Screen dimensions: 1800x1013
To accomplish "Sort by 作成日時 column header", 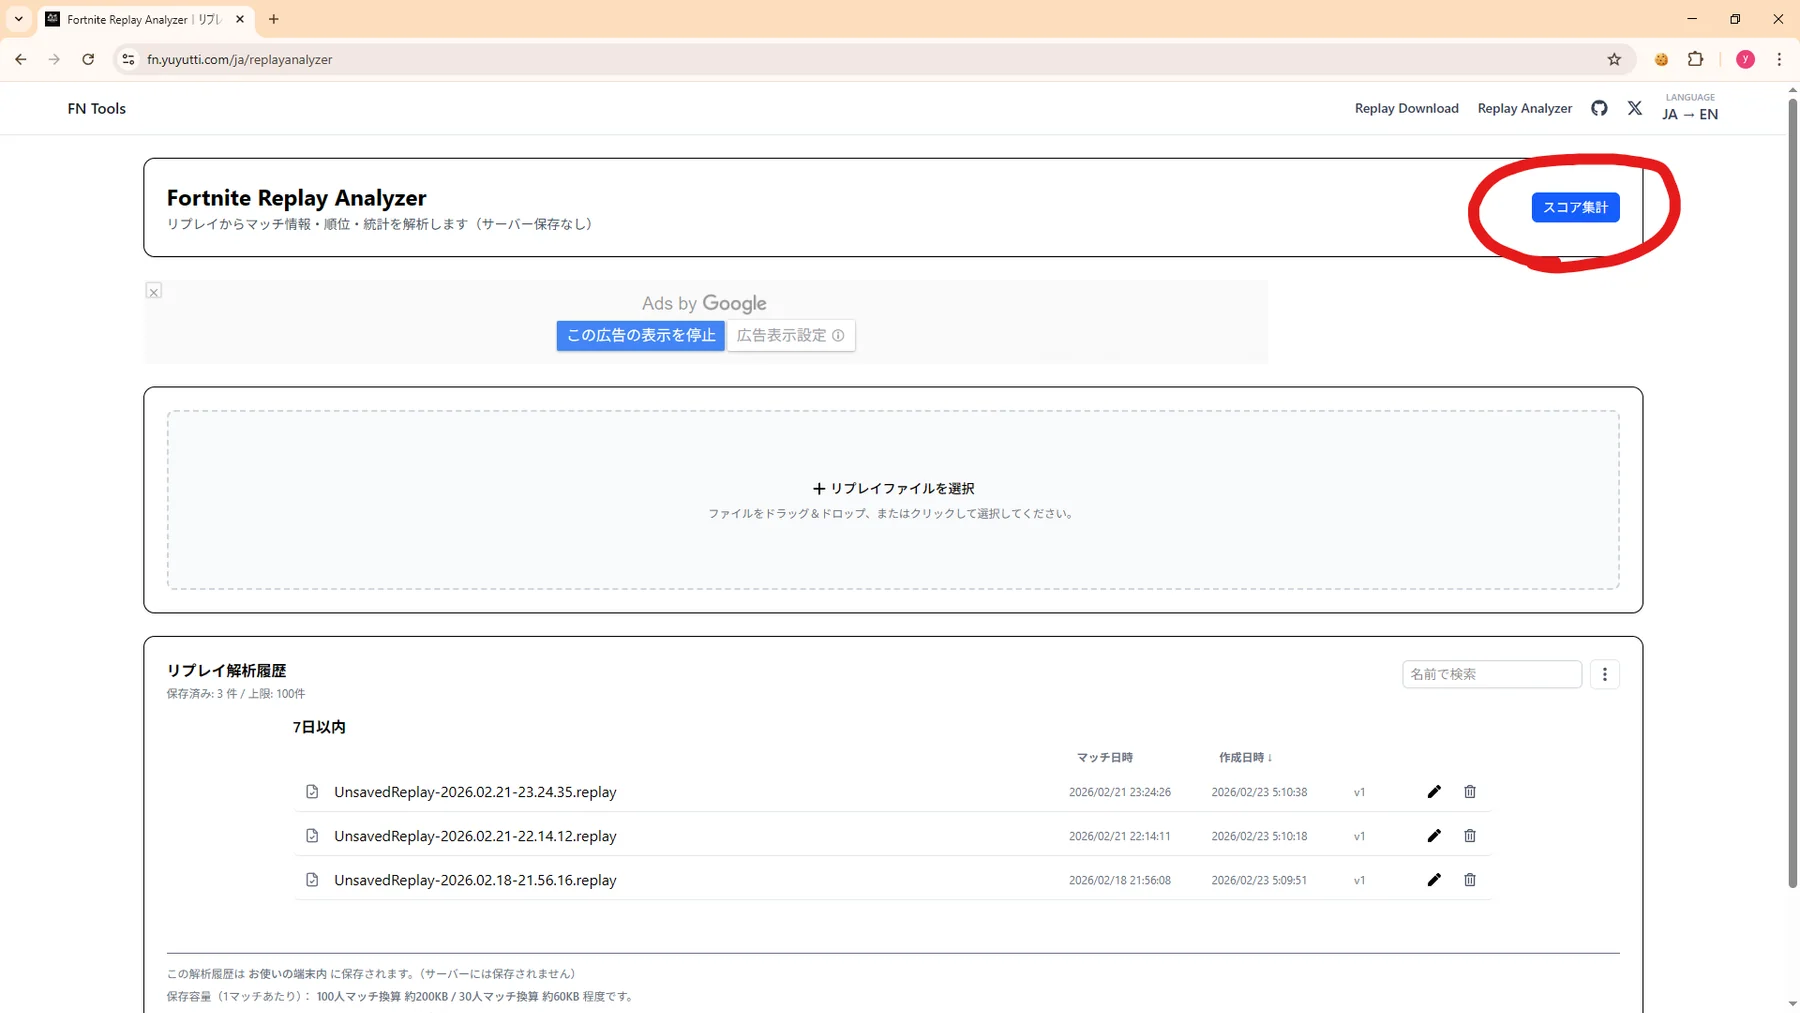I will [x=1245, y=758].
